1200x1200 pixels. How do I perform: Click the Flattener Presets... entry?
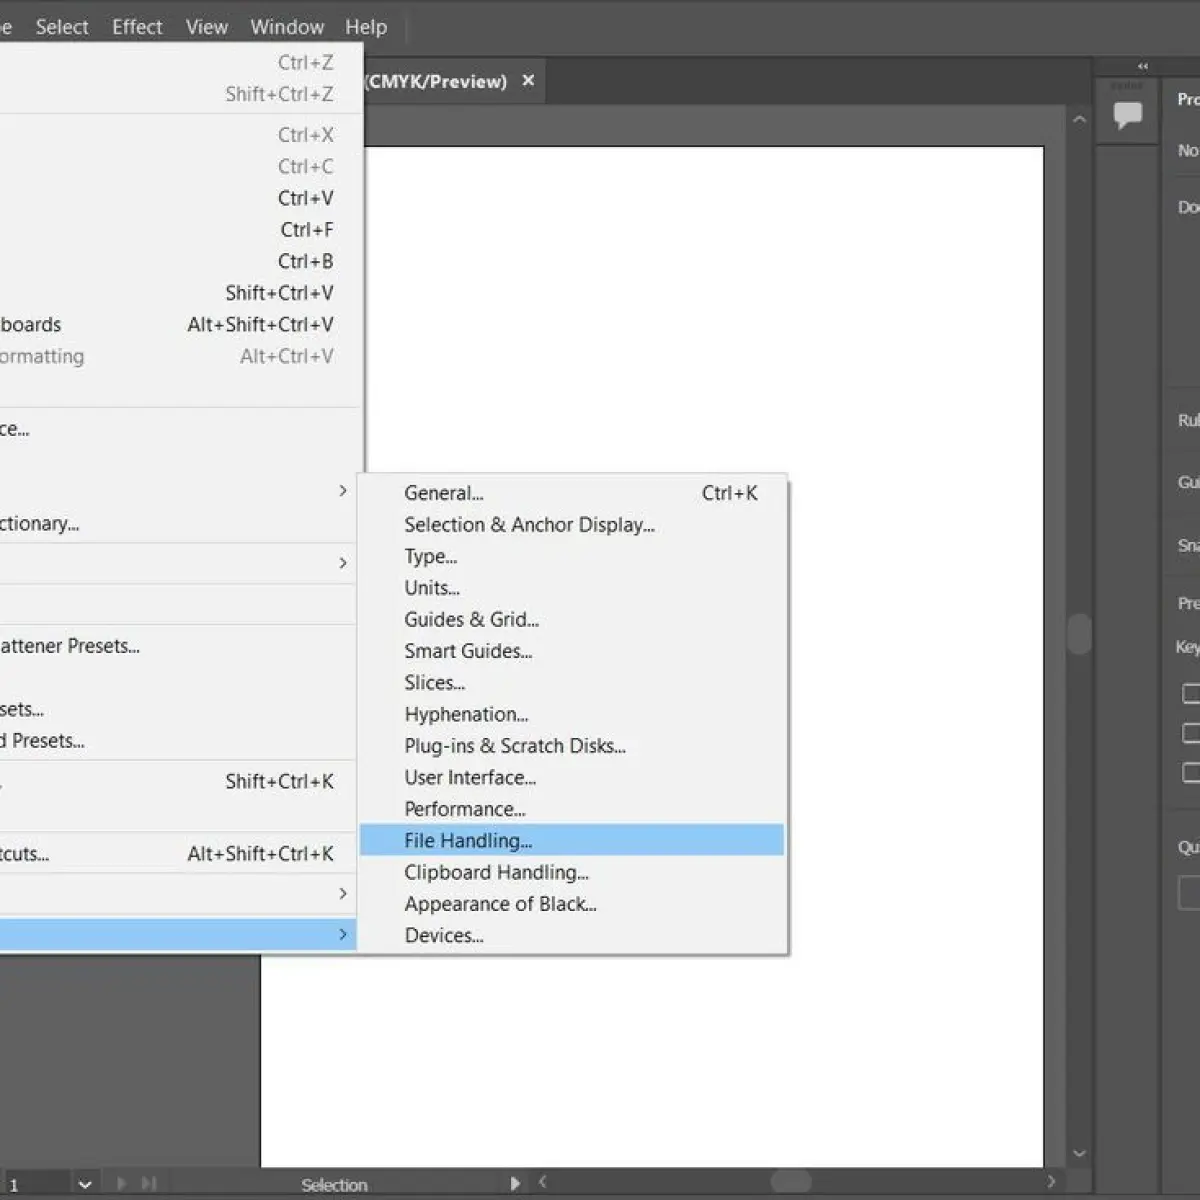[178, 646]
